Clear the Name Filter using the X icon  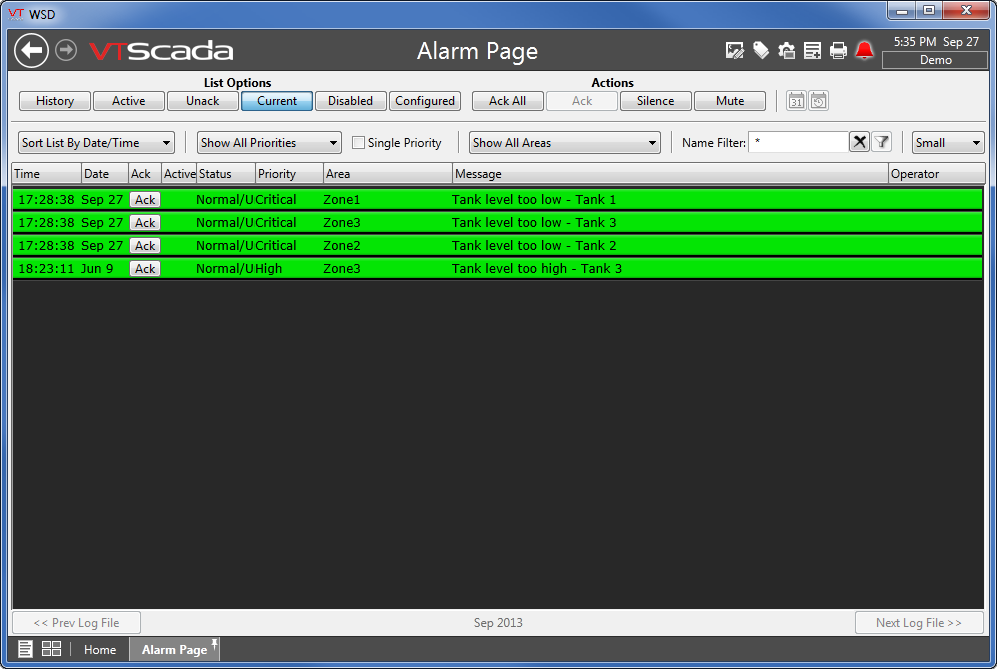click(859, 142)
